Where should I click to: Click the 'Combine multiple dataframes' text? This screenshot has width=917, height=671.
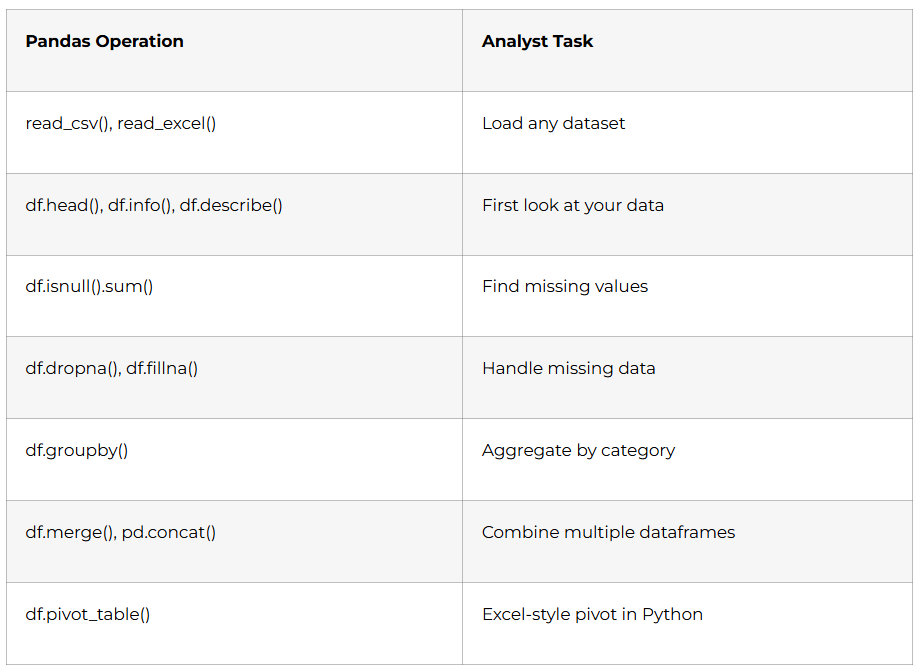pos(608,532)
